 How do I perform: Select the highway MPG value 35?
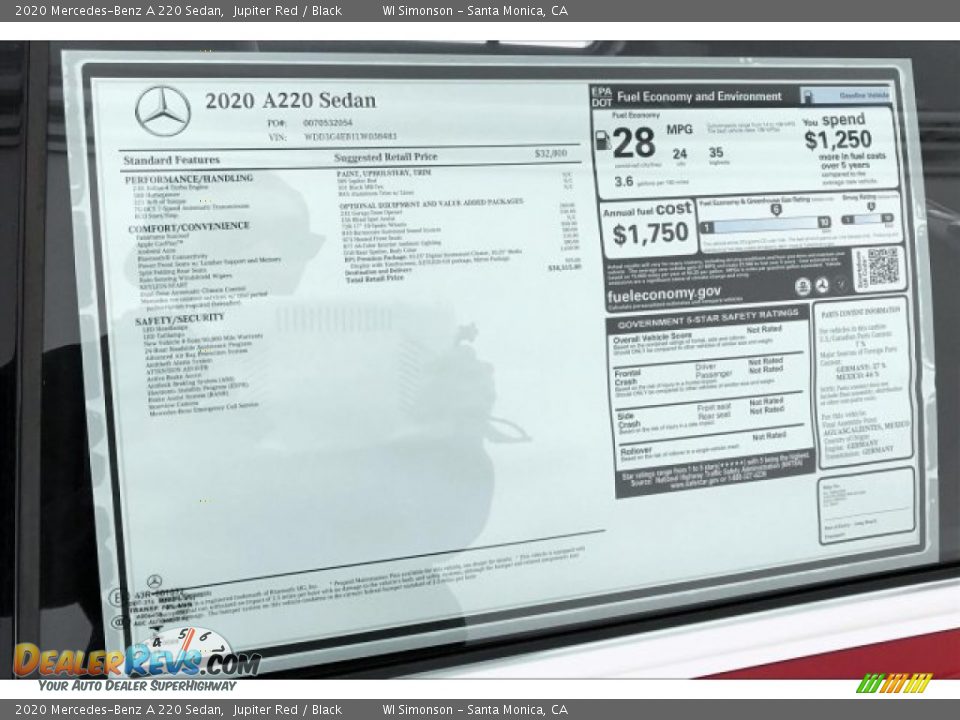pos(716,152)
